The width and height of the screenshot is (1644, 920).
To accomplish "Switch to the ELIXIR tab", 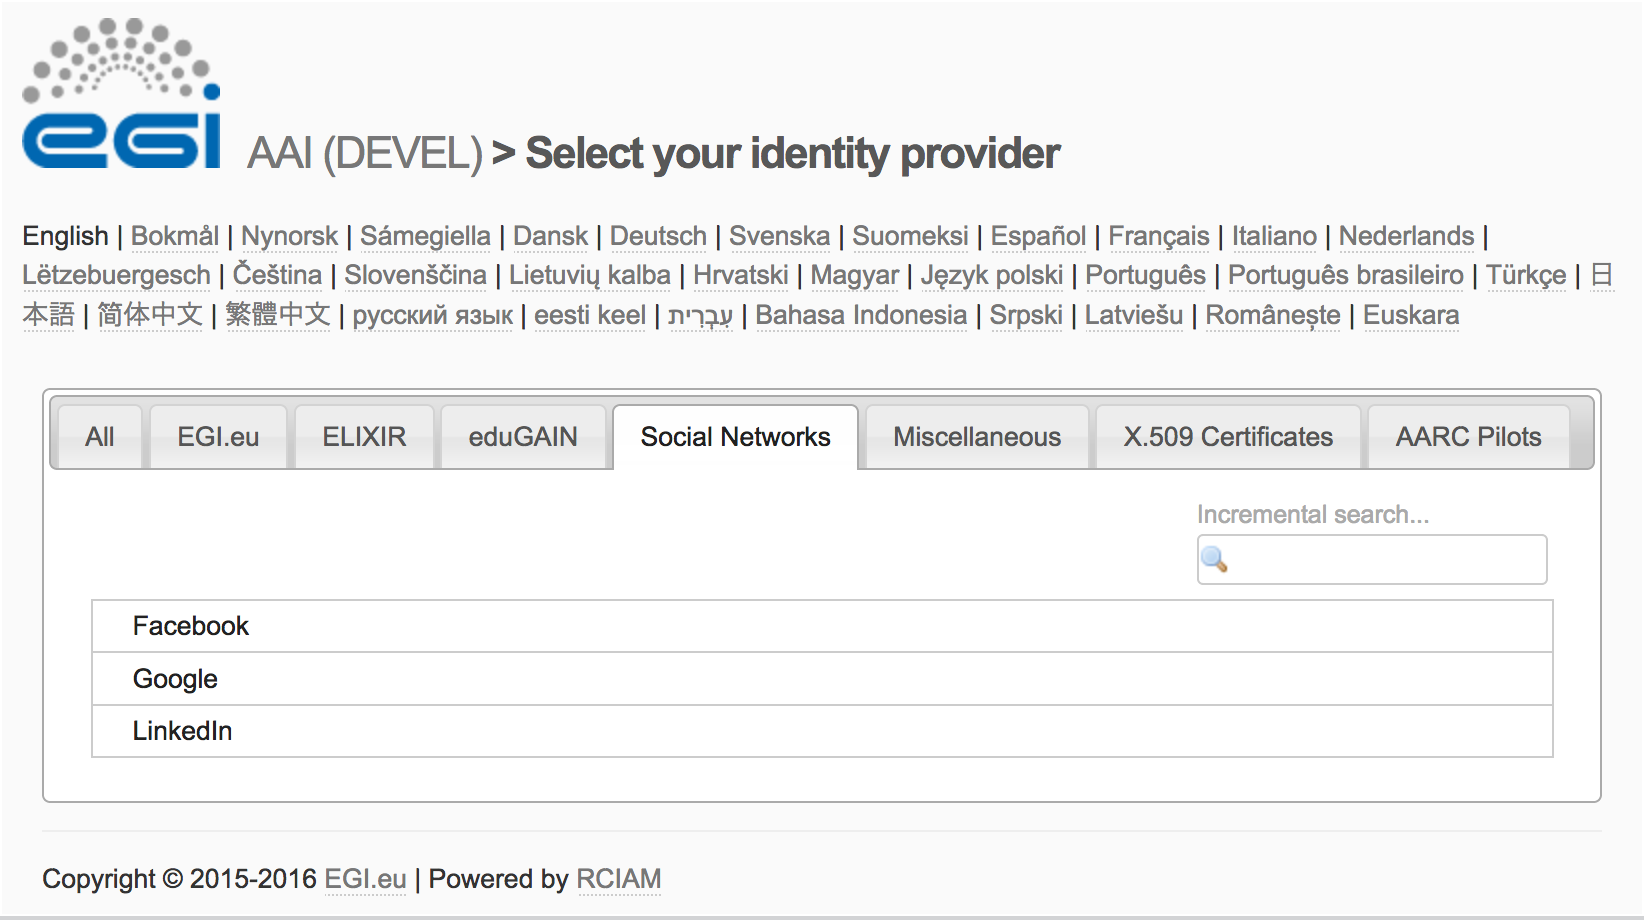I will click(364, 437).
